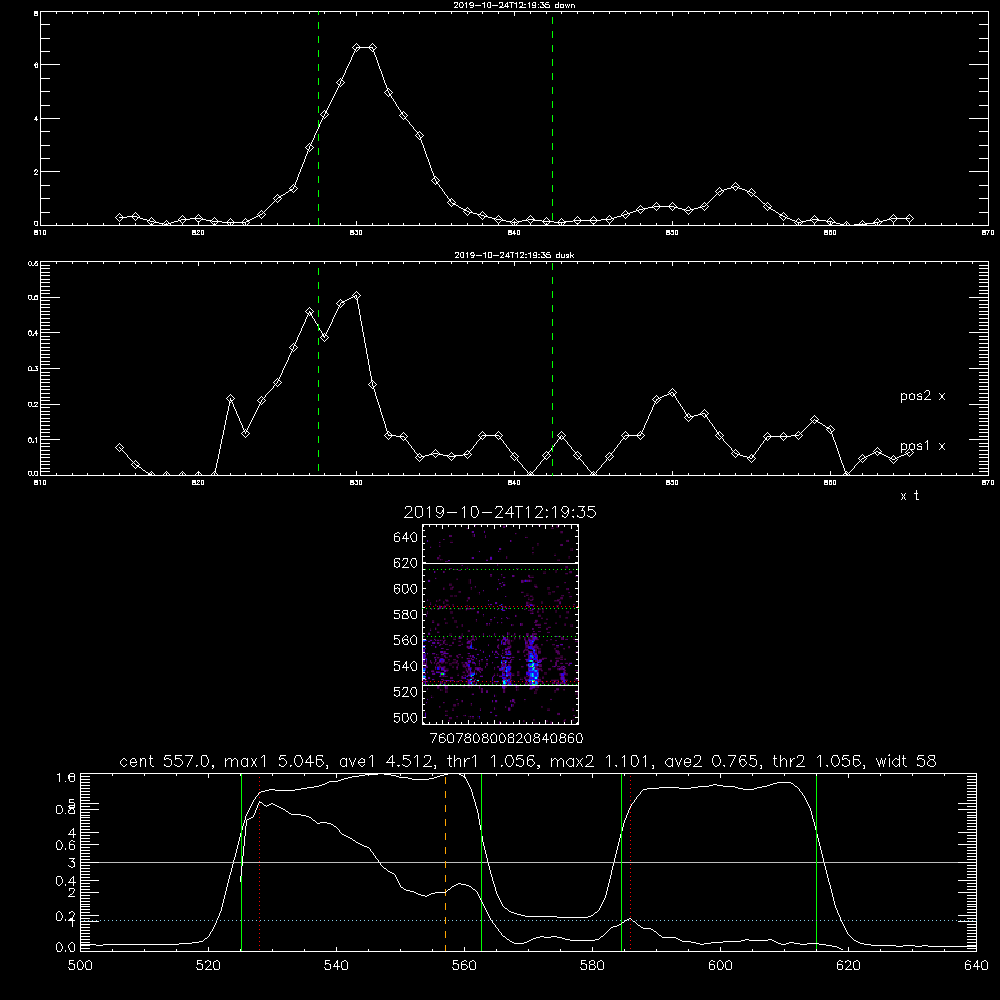Click the second green dashed marker in dawn plot
The image size is (1000, 1000).
click(x=552, y=119)
